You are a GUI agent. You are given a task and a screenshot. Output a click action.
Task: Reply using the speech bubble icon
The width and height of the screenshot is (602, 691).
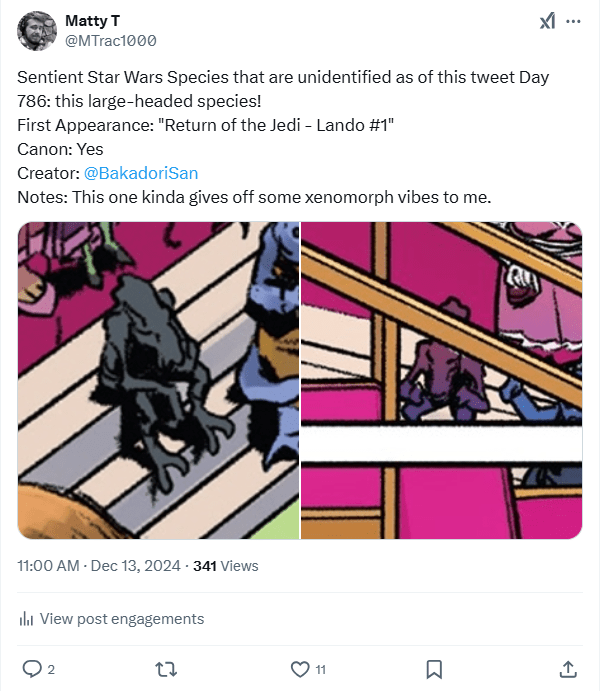pyautogui.click(x=31, y=668)
